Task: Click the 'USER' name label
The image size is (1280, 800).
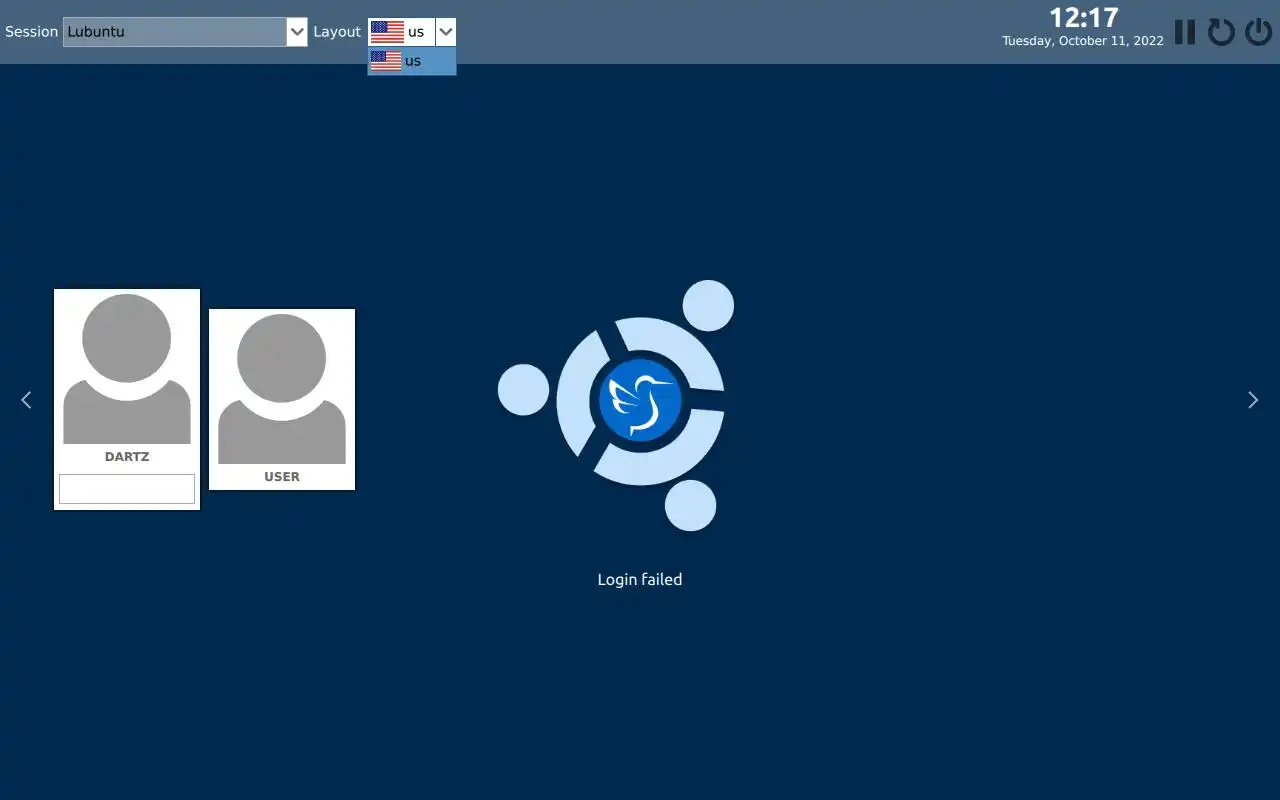Action: coord(282,477)
